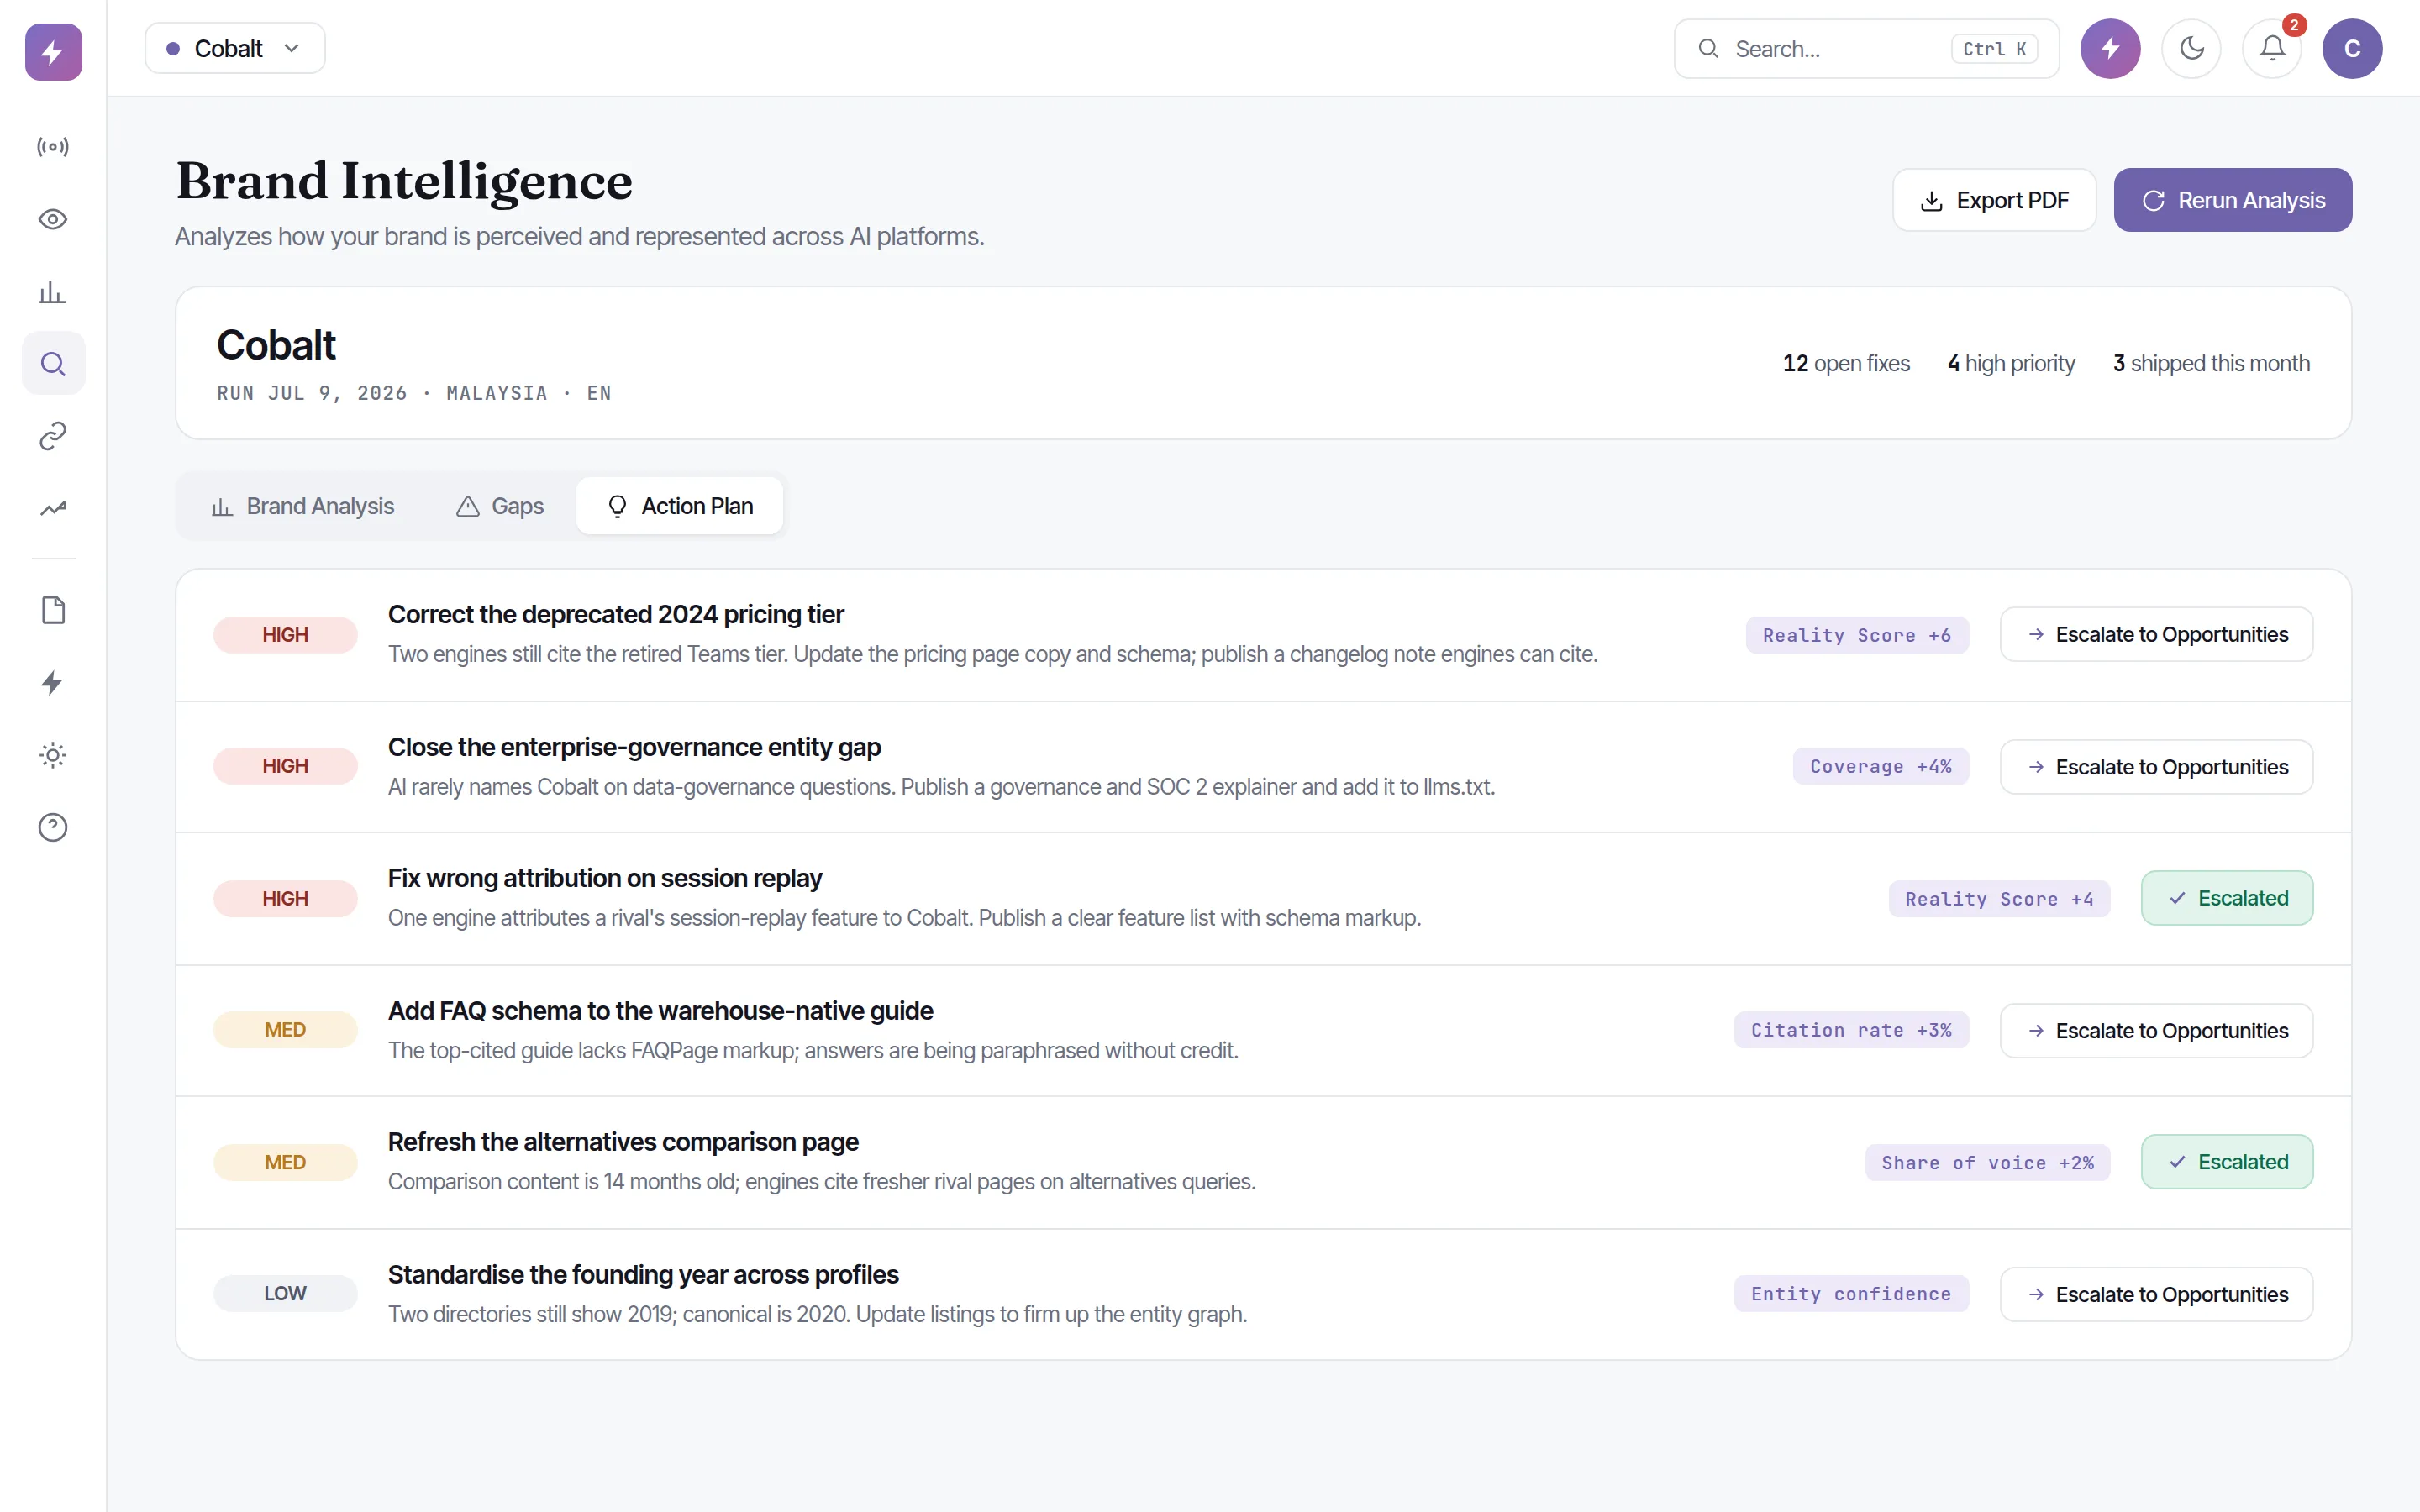
Task: Open the eye visibility sidebar icon
Action: click(53, 219)
